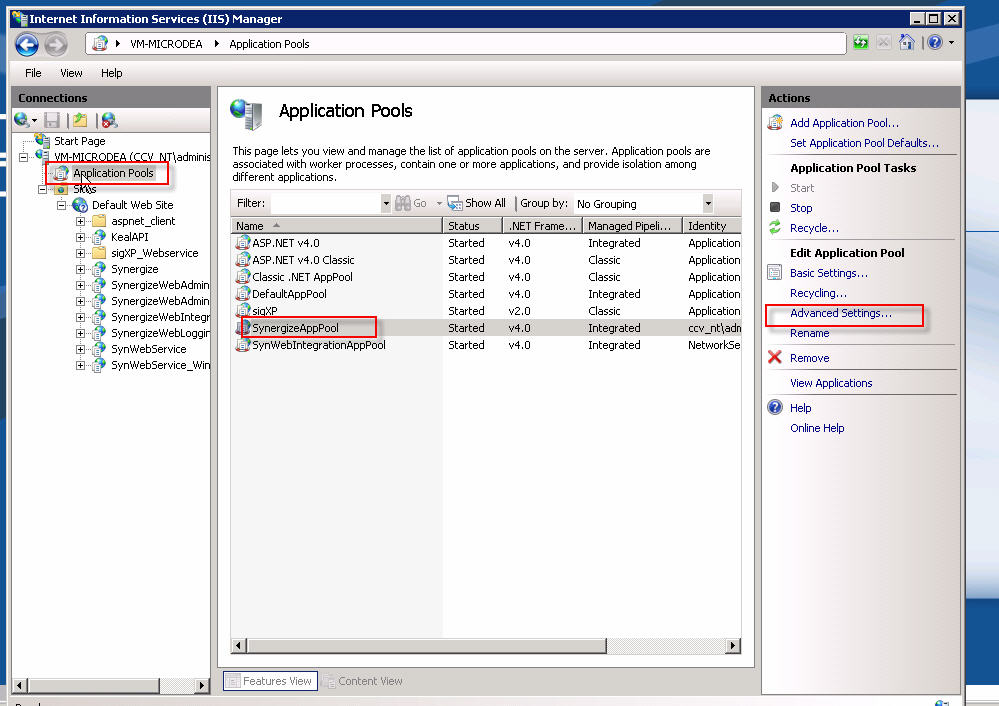Viewport: 999px width, 706px height.
Task: Click the Basic Settings page icon
Action: pos(775,273)
